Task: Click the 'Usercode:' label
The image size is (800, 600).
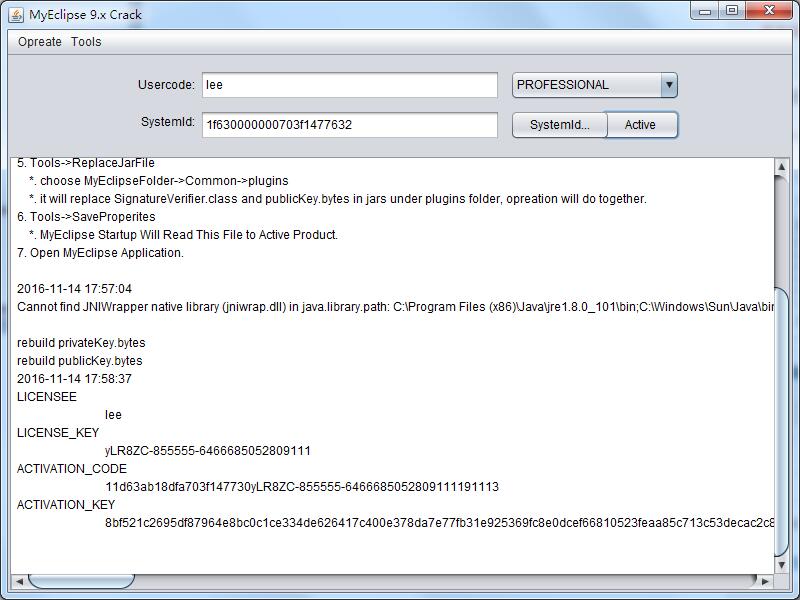Action: tap(166, 85)
